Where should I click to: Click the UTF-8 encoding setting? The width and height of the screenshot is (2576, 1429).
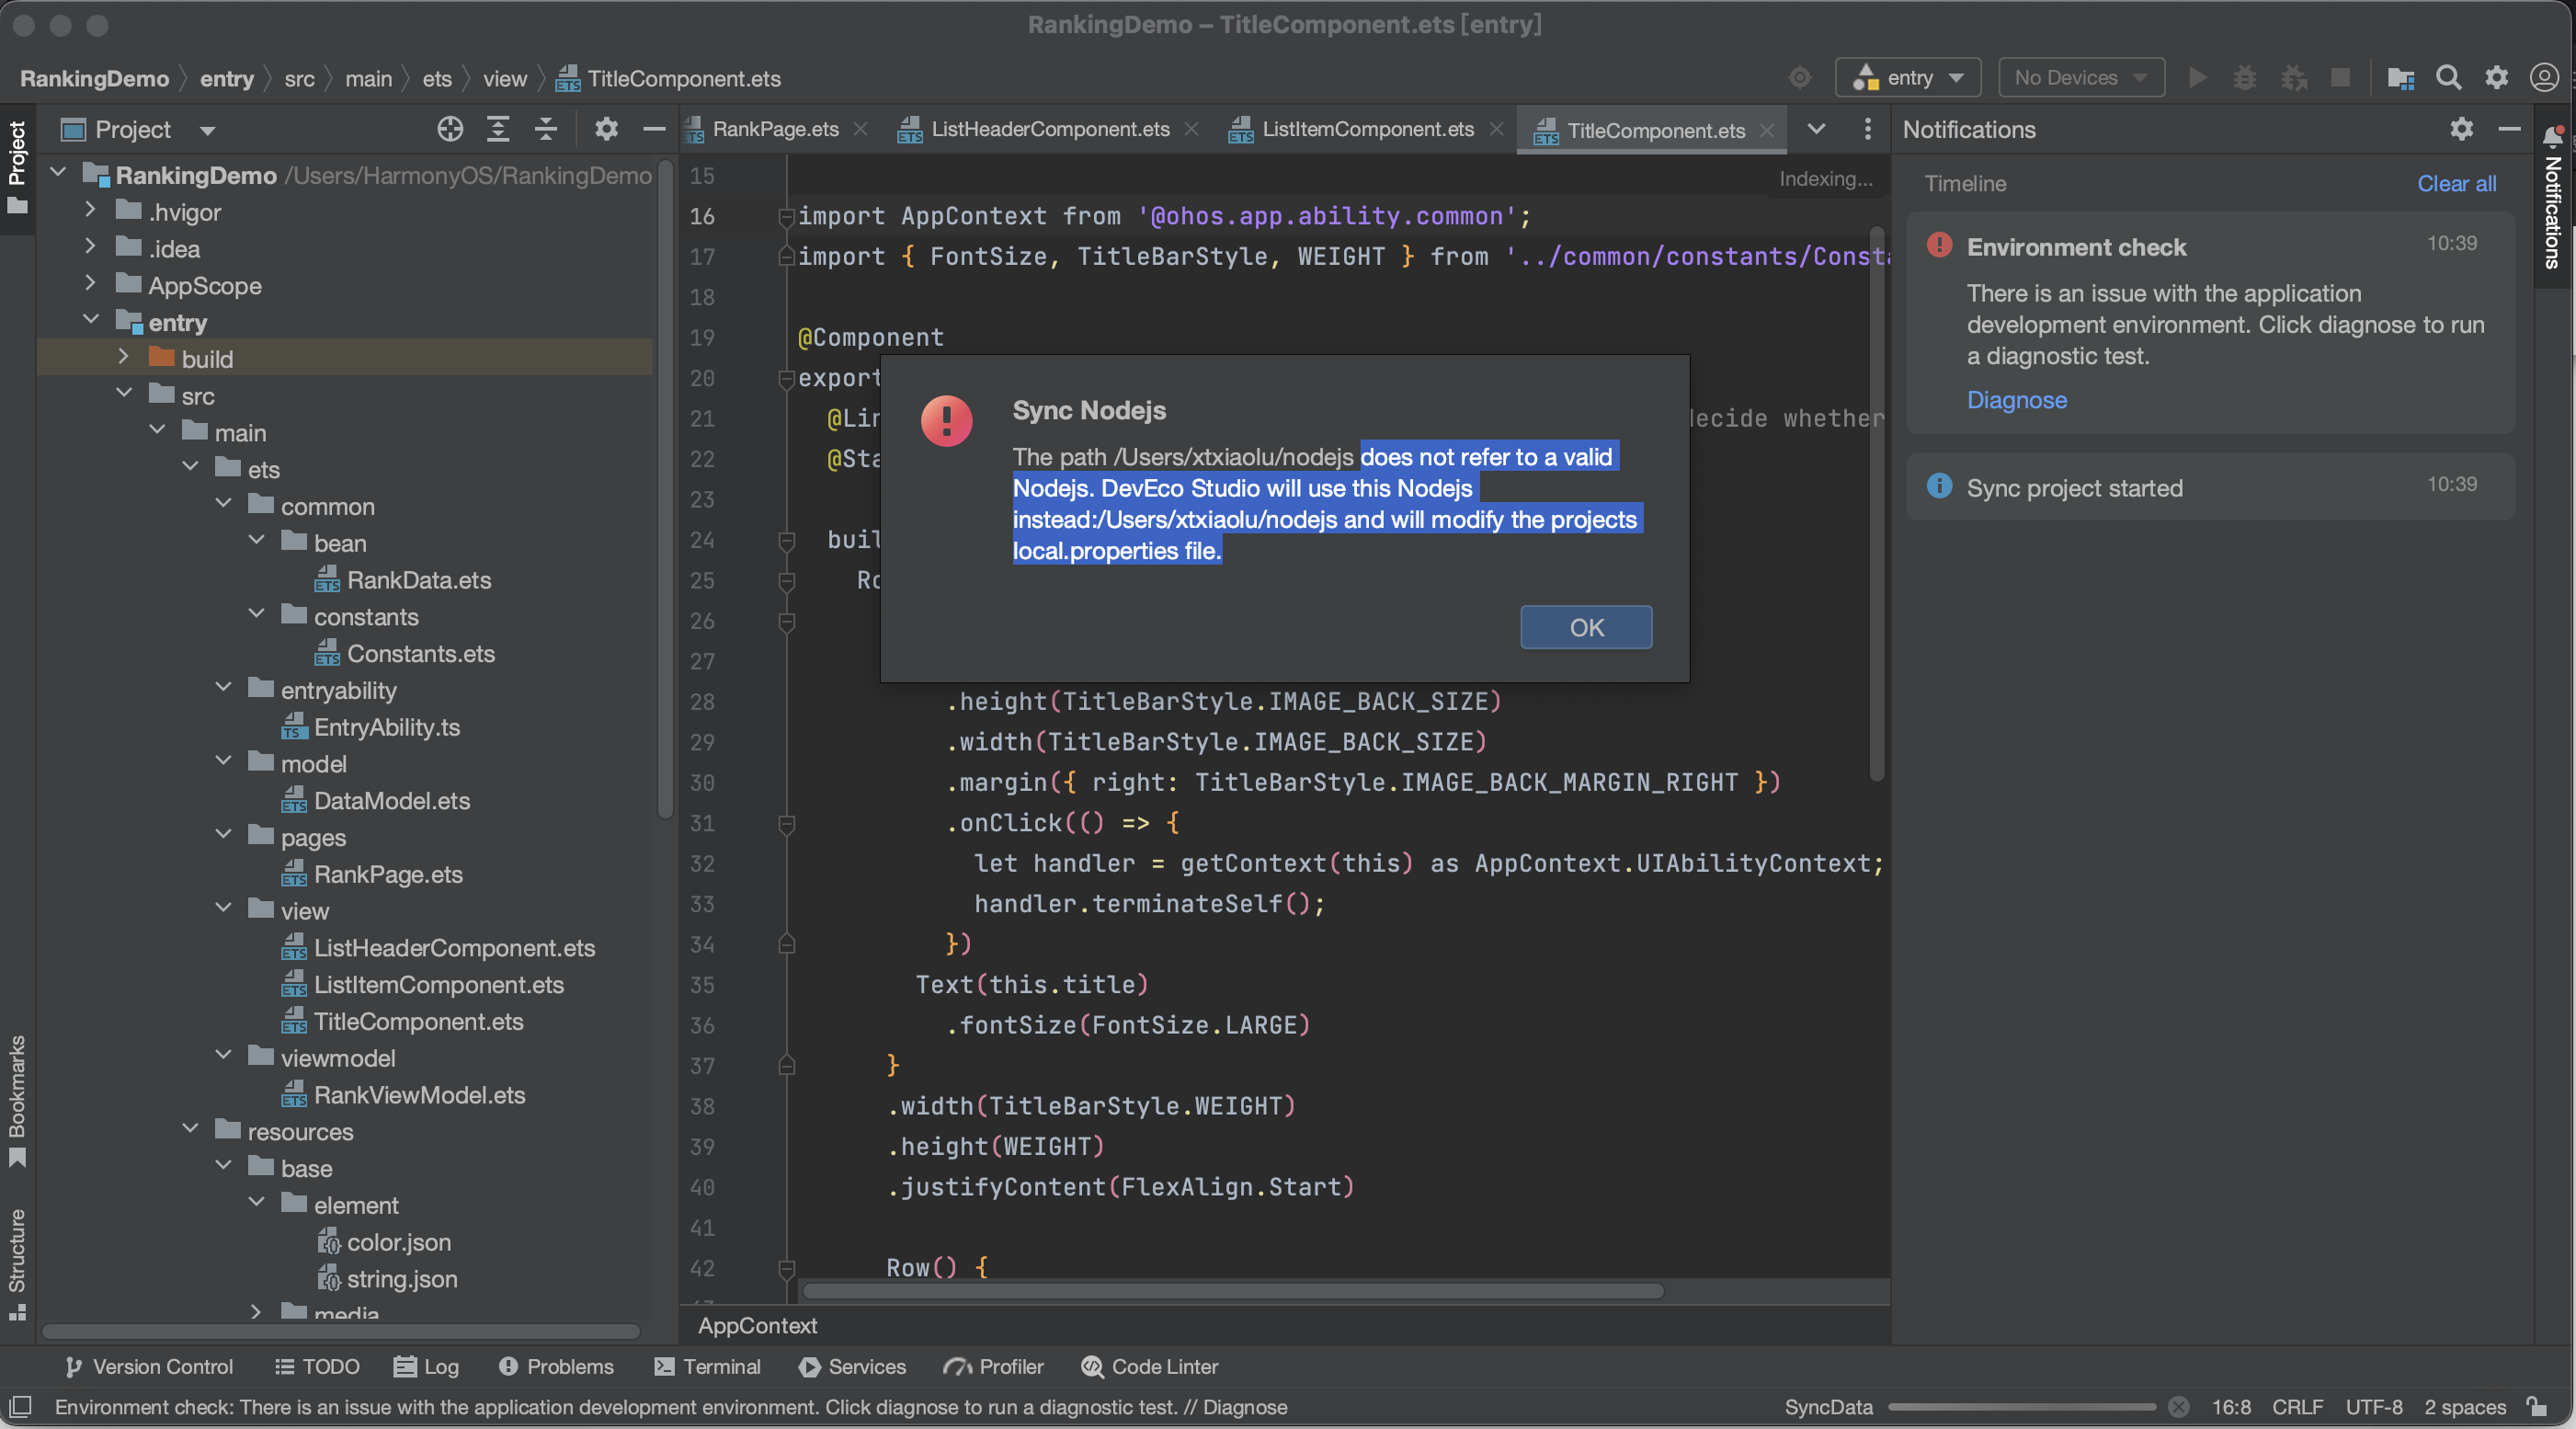pyautogui.click(x=2374, y=1407)
